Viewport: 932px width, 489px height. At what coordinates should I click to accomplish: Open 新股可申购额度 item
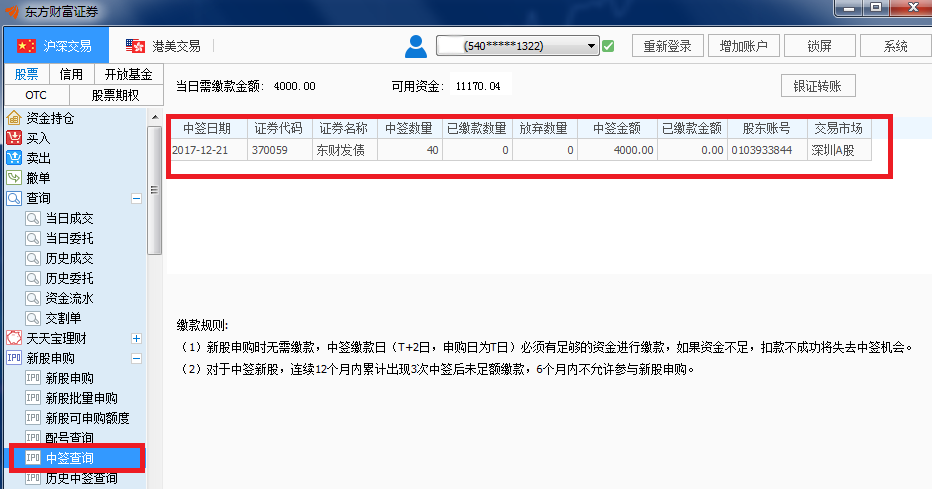[87, 418]
